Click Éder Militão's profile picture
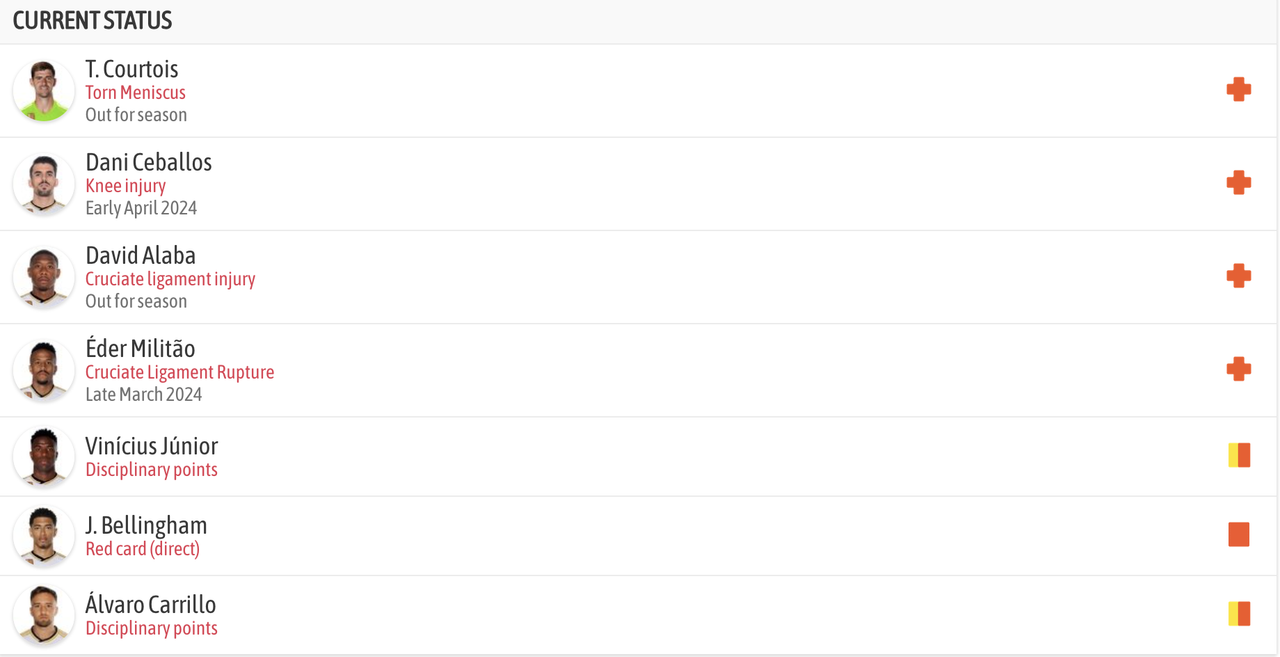 [44, 370]
